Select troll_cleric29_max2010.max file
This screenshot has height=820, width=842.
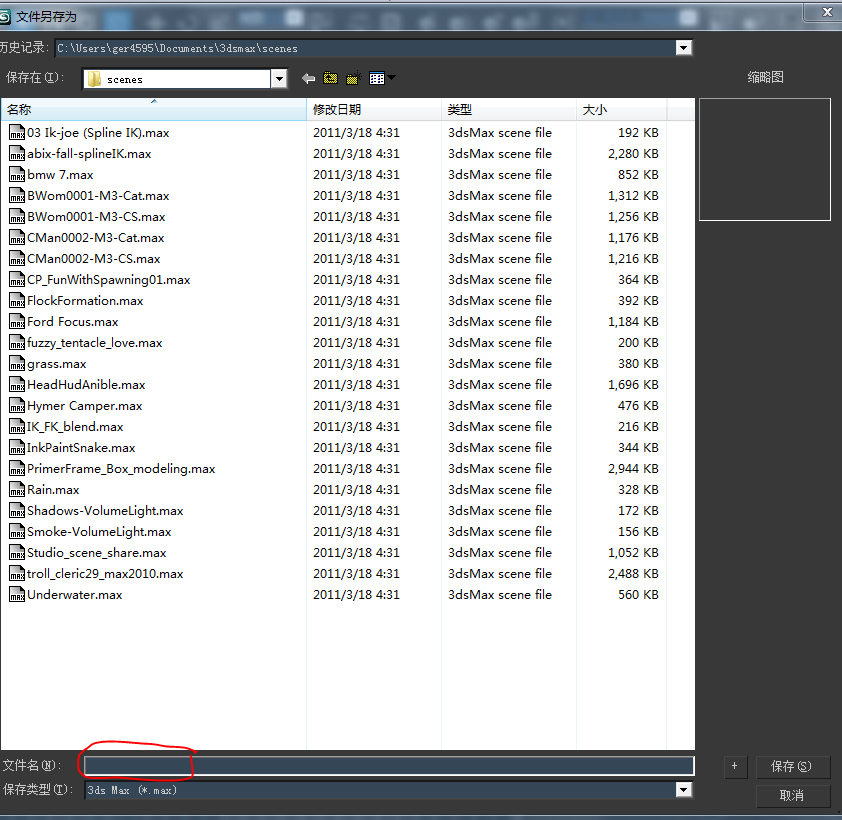click(x=105, y=574)
